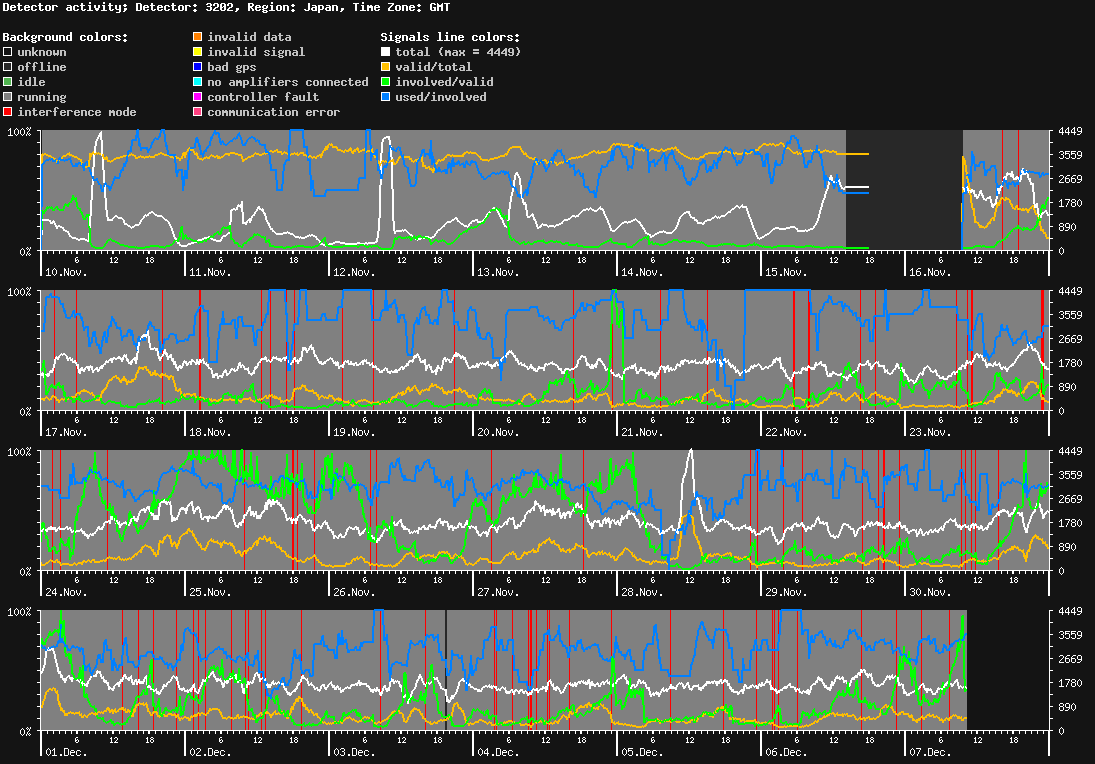1095x764 pixels.
Task: Click the 'invalid data' legend swatch
Action: tap(196, 36)
